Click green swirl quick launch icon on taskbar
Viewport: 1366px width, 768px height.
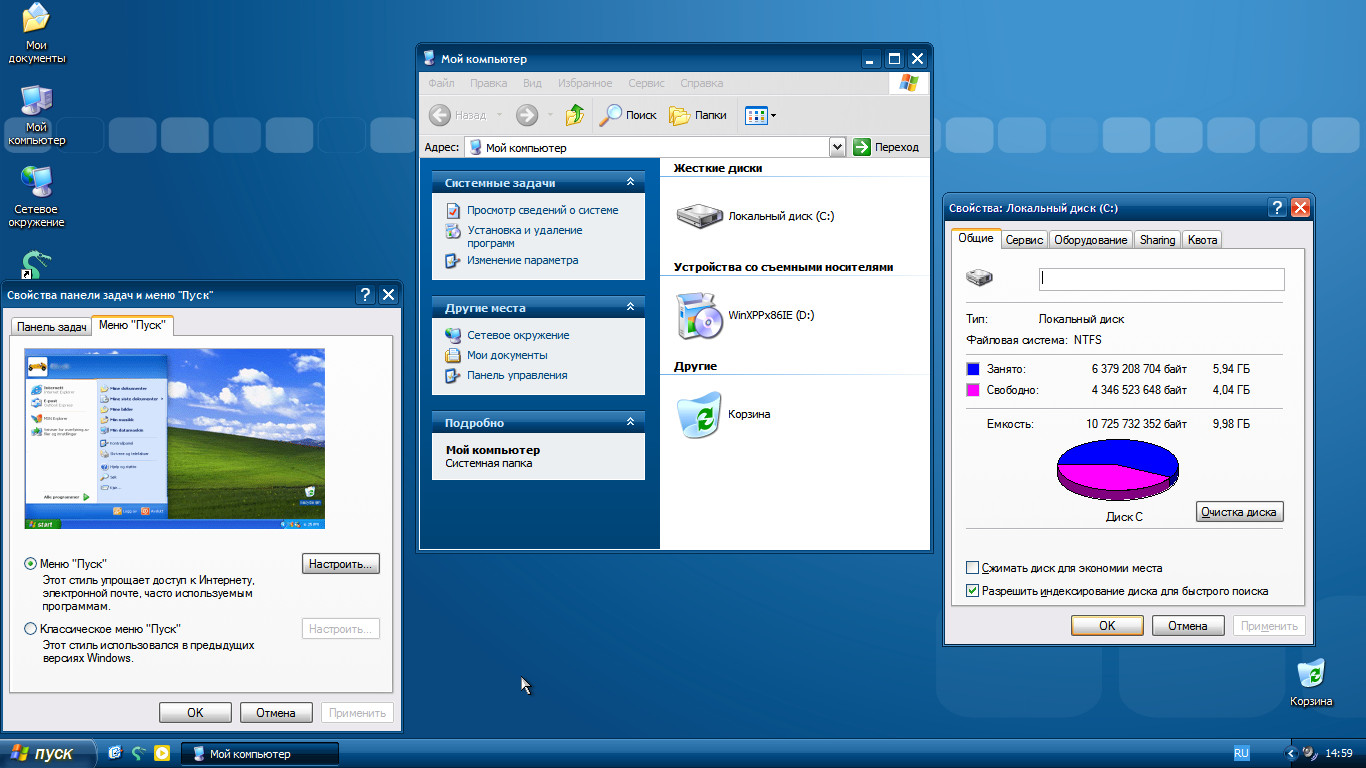(139, 753)
